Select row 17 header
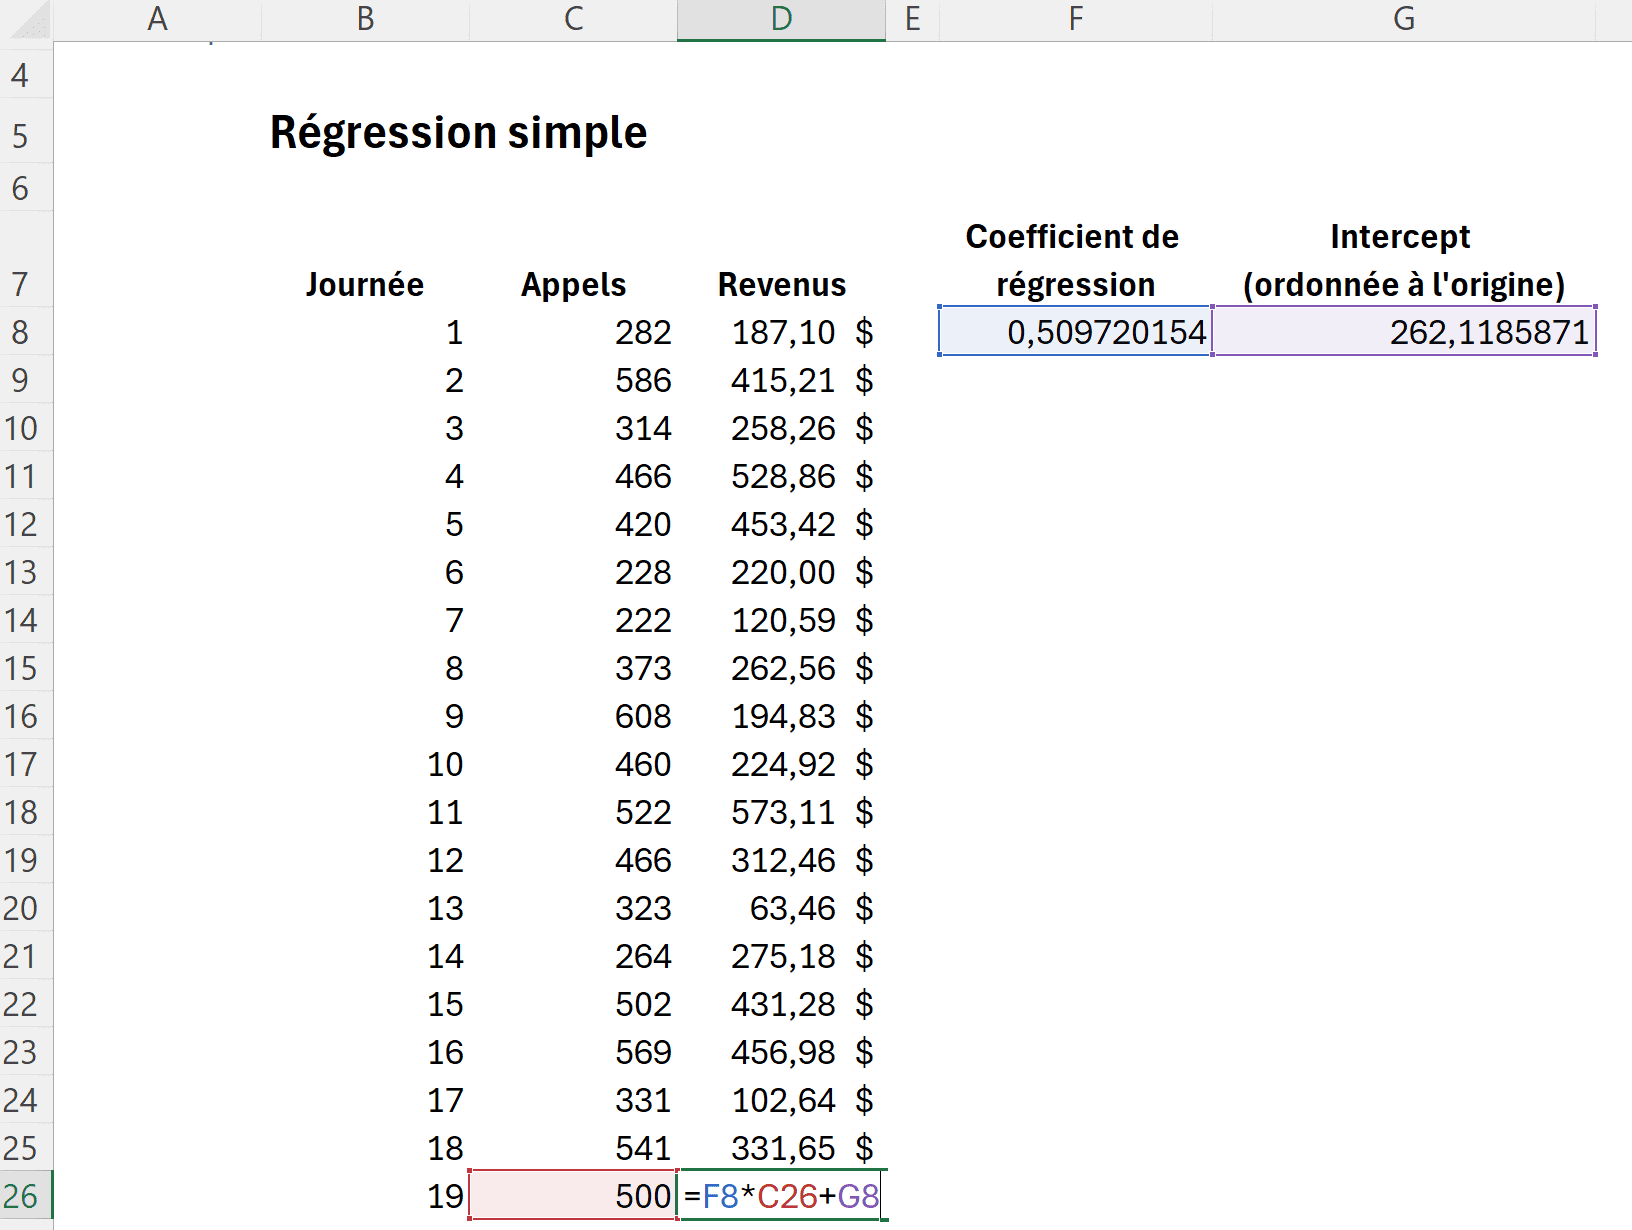This screenshot has height=1230, width=1632. 22,764
